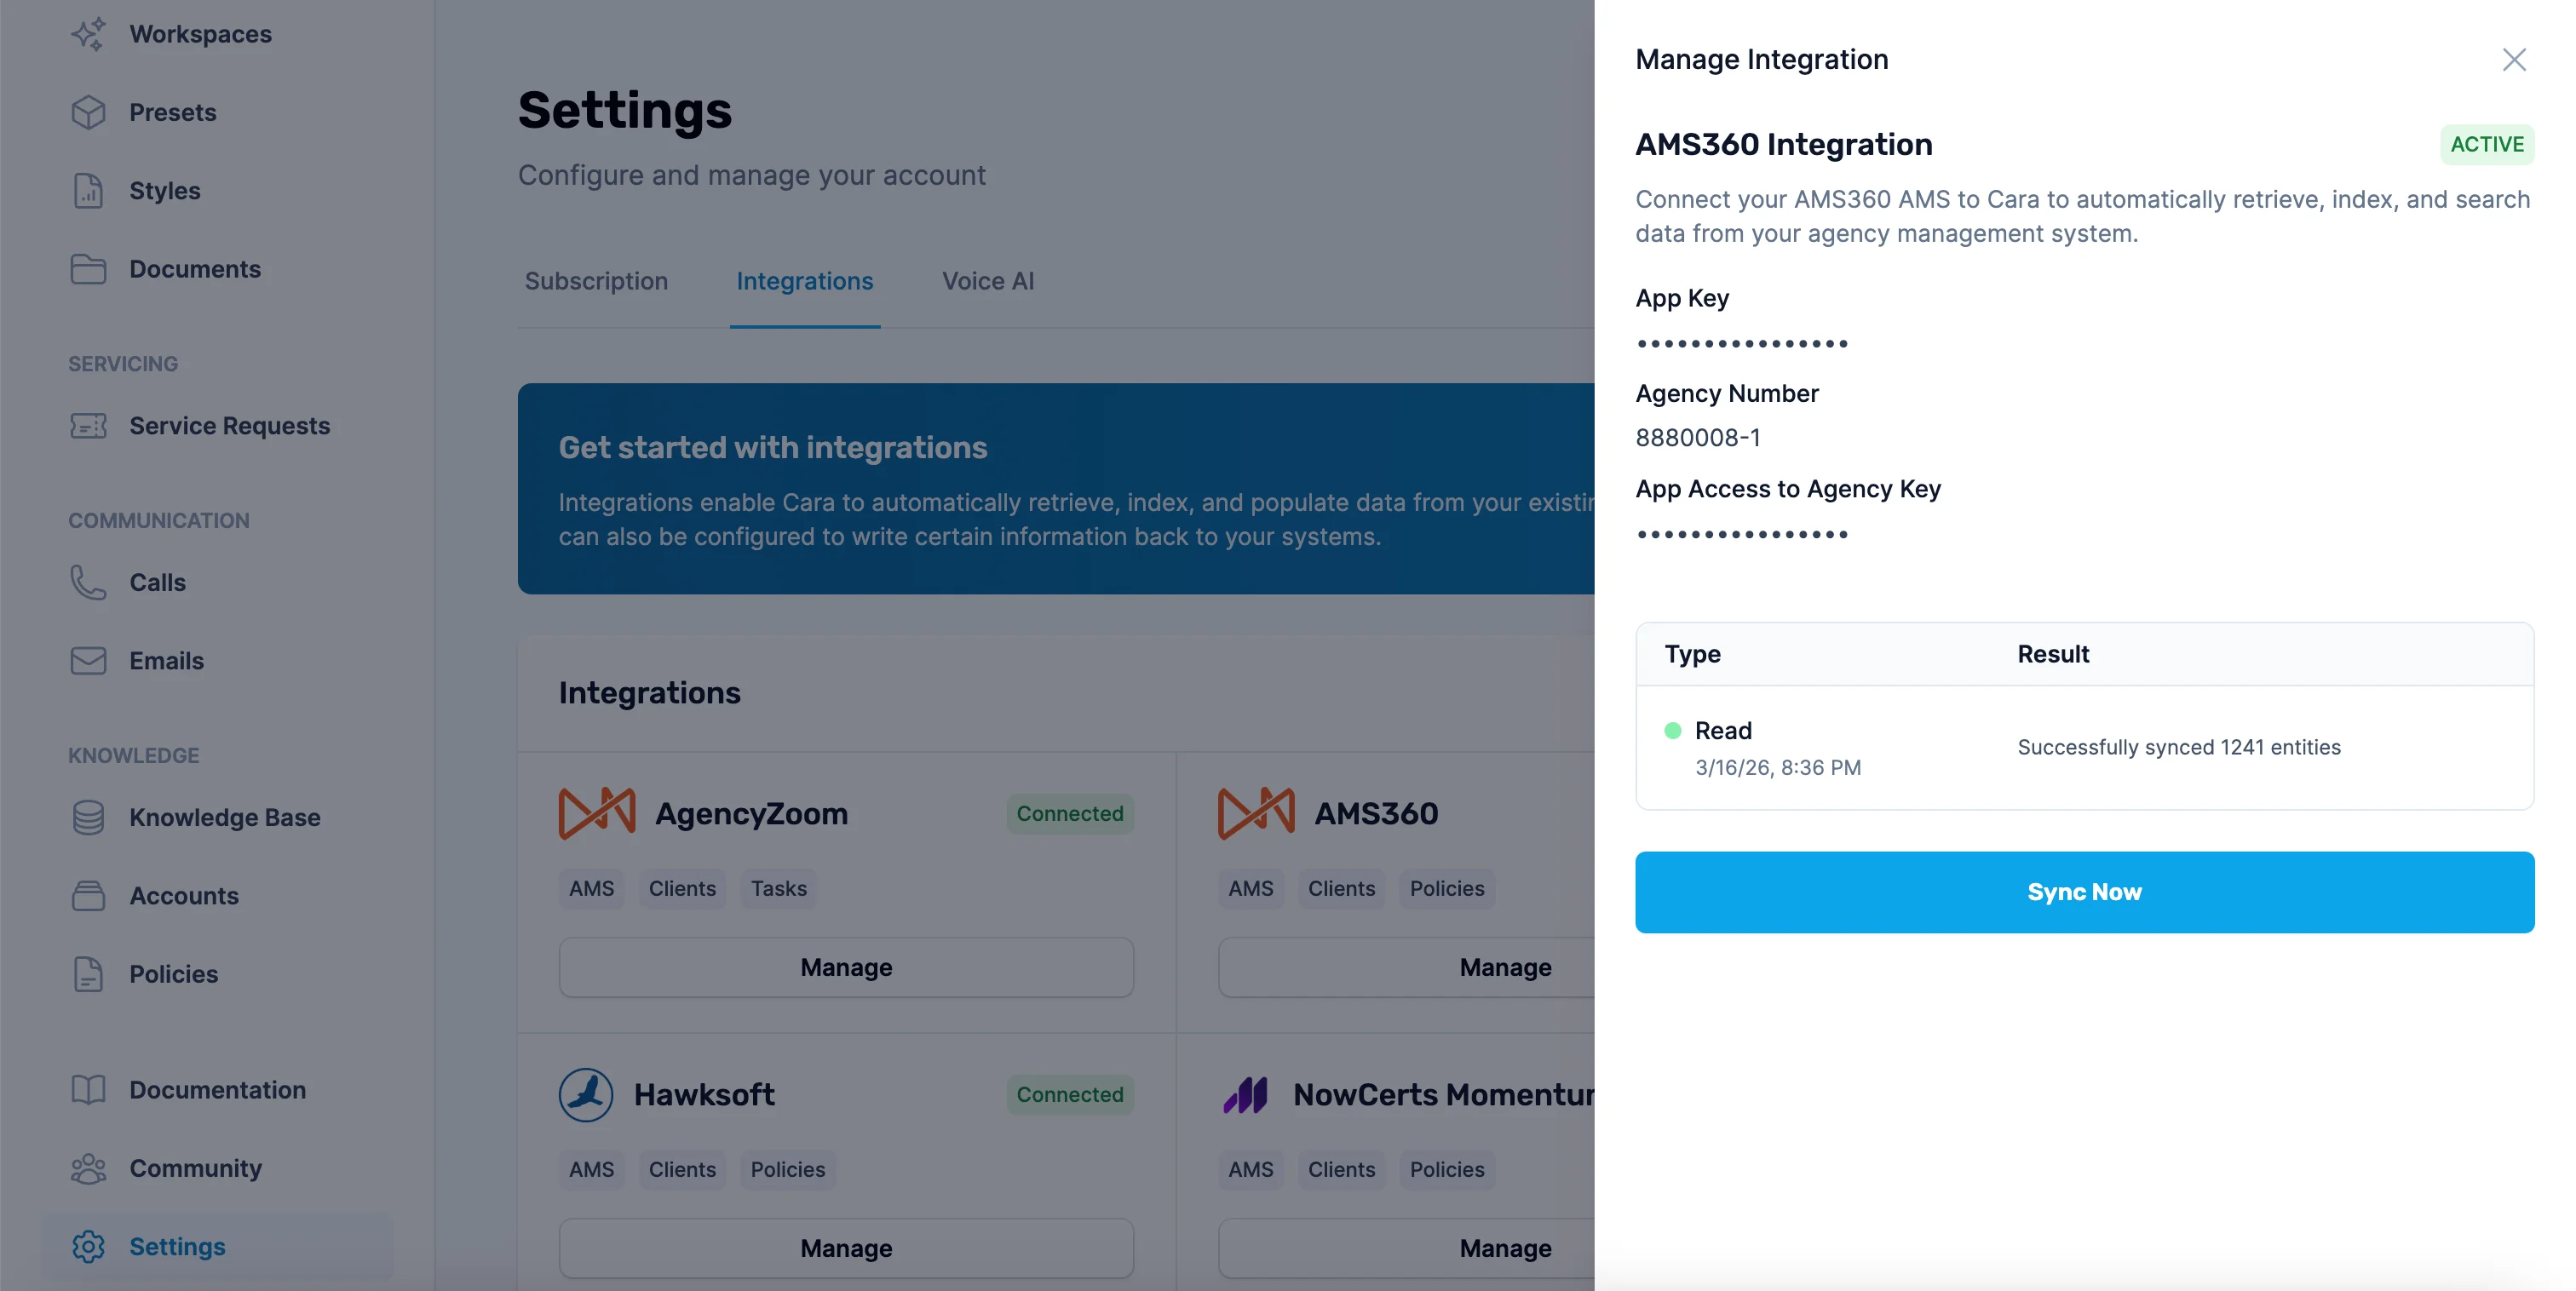Image resolution: width=2576 pixels, height=1291 pixels.
Task: Click the Hawksoft logo icon
Action: 586,1094
